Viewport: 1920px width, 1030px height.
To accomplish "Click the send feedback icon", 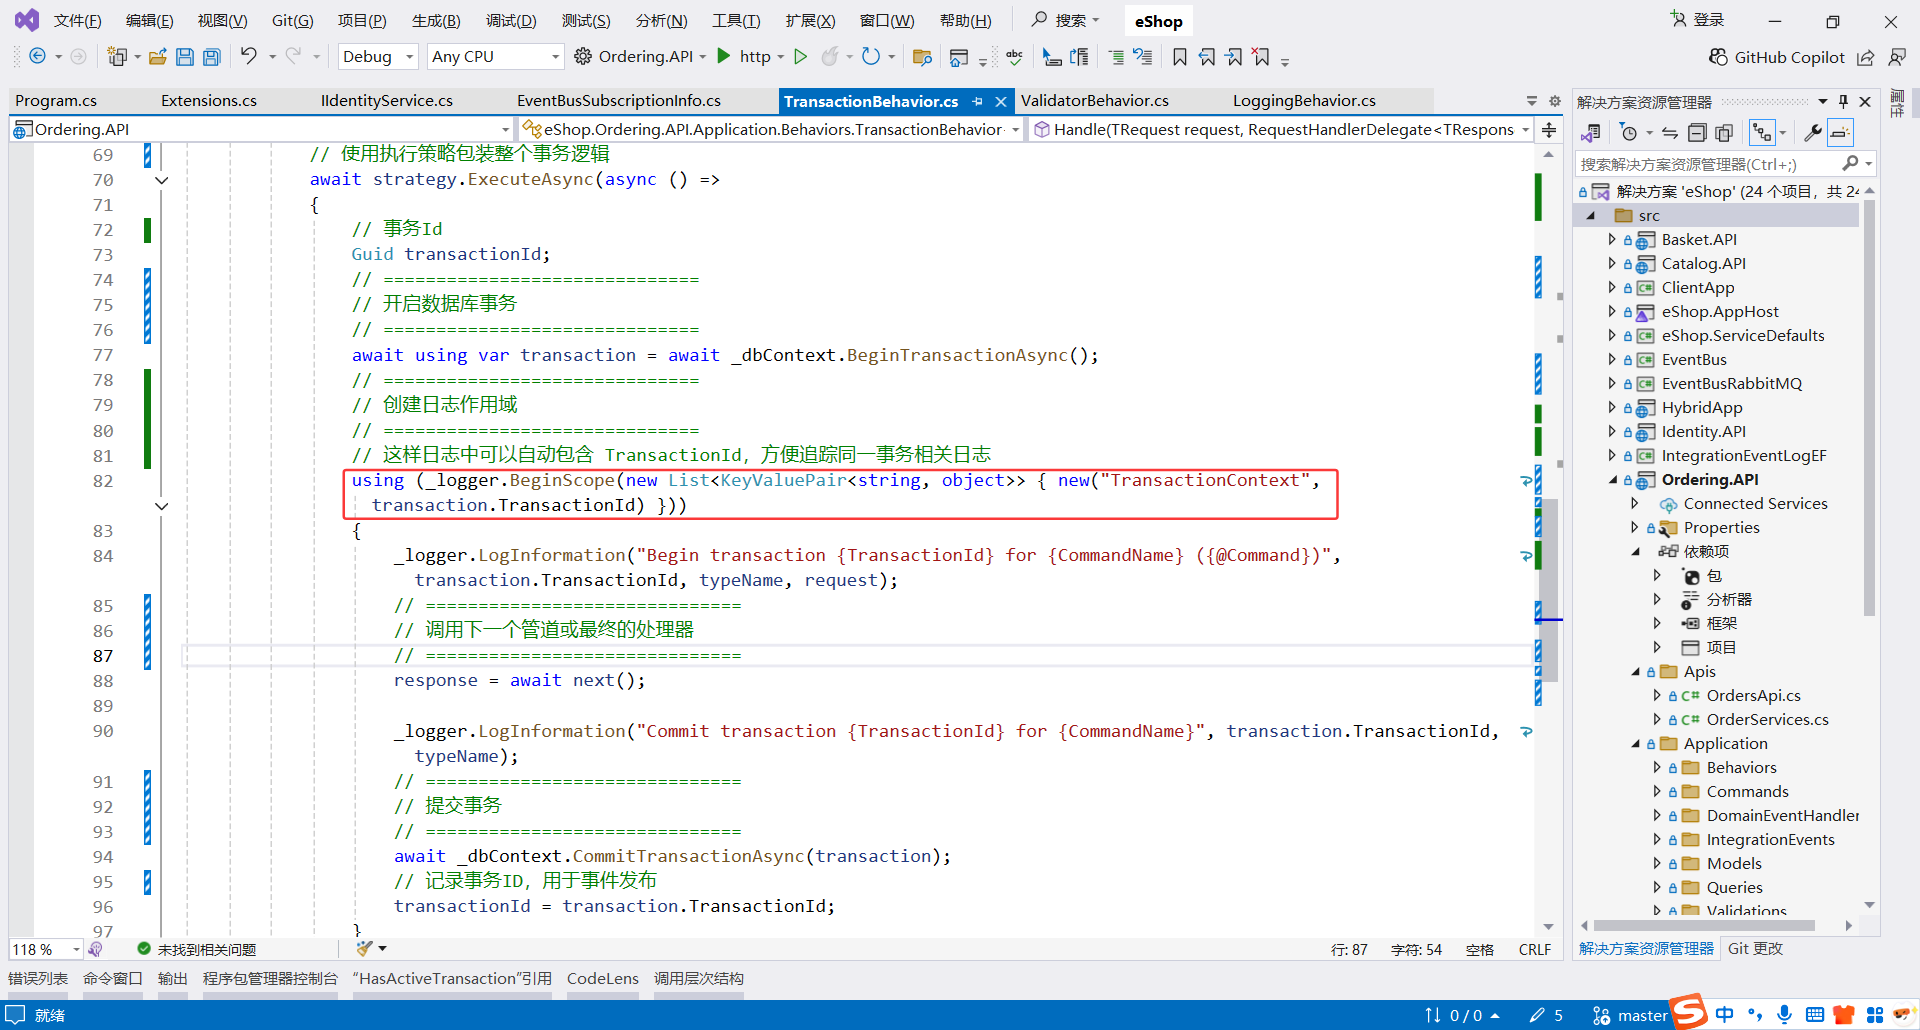I will (x=1896, y=58).
